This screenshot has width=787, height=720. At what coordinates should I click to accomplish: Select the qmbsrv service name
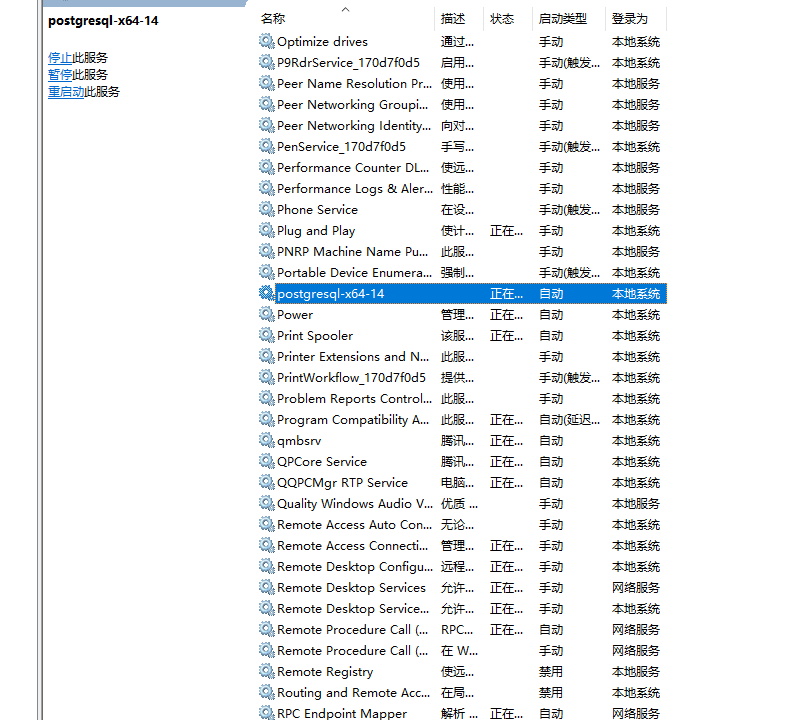tap(299, 441)
